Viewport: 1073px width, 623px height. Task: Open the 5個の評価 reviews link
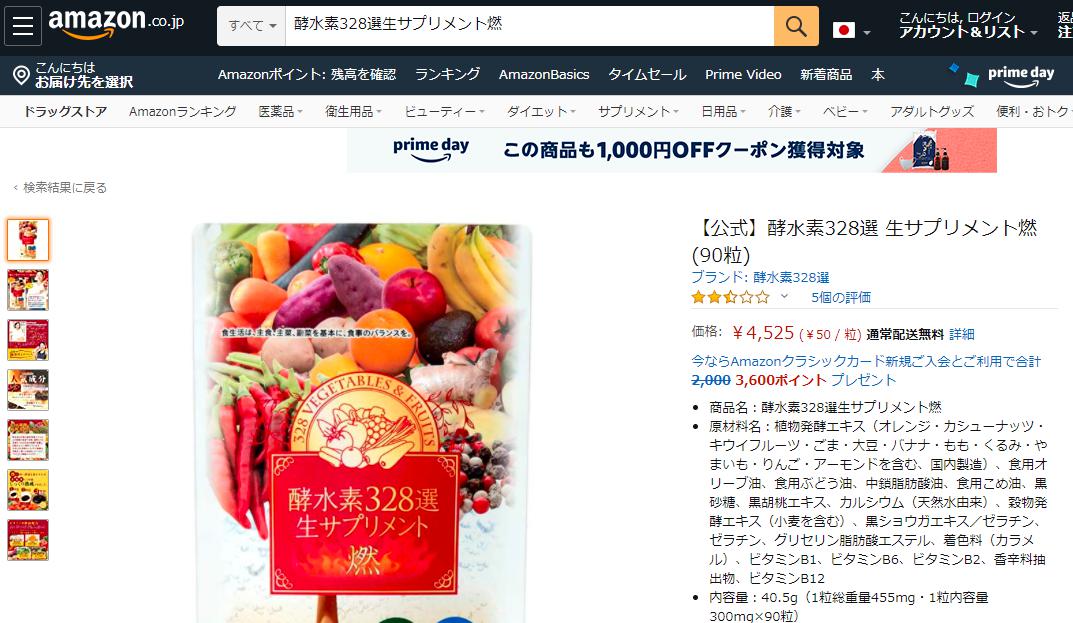pyautogui.click(x=840, y=297)
